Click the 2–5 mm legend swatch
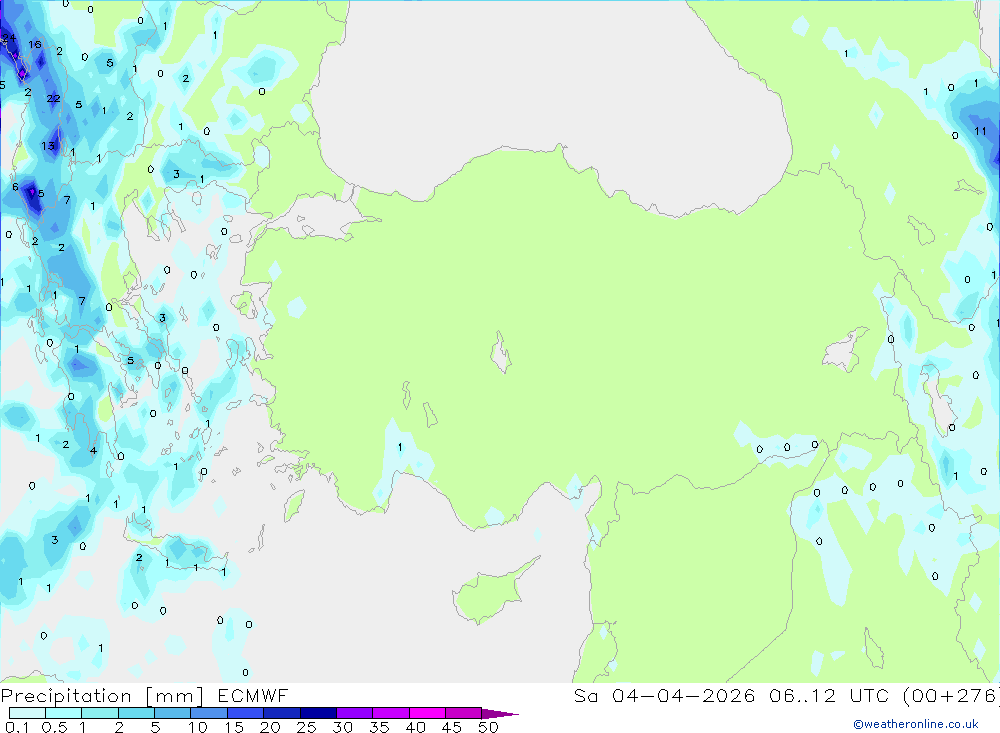 click(136, 713)
